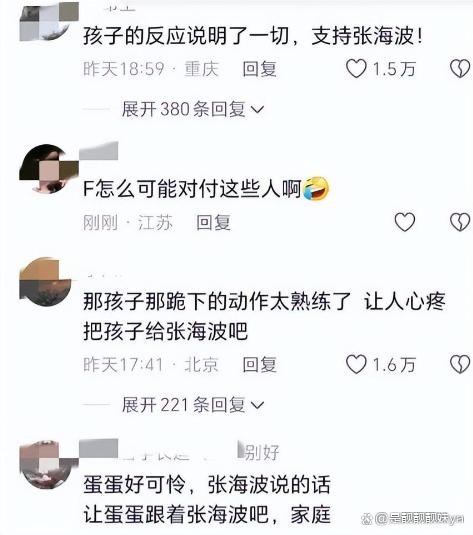Expand 380 replies under first comment
473x535 pixels.
193,110
